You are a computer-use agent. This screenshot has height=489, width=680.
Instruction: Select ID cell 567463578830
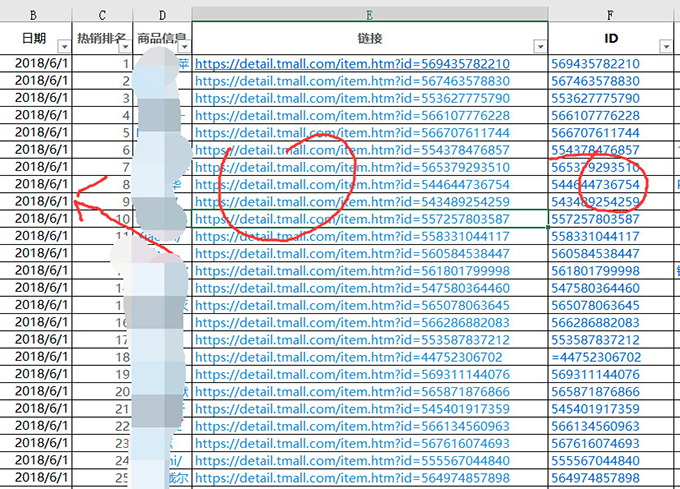611,81
